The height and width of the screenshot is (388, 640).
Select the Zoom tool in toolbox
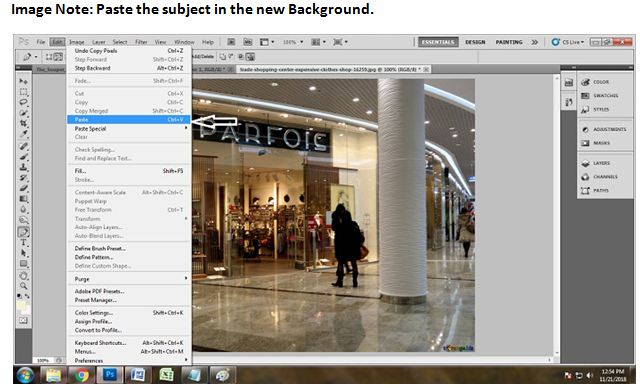(23, 286)
